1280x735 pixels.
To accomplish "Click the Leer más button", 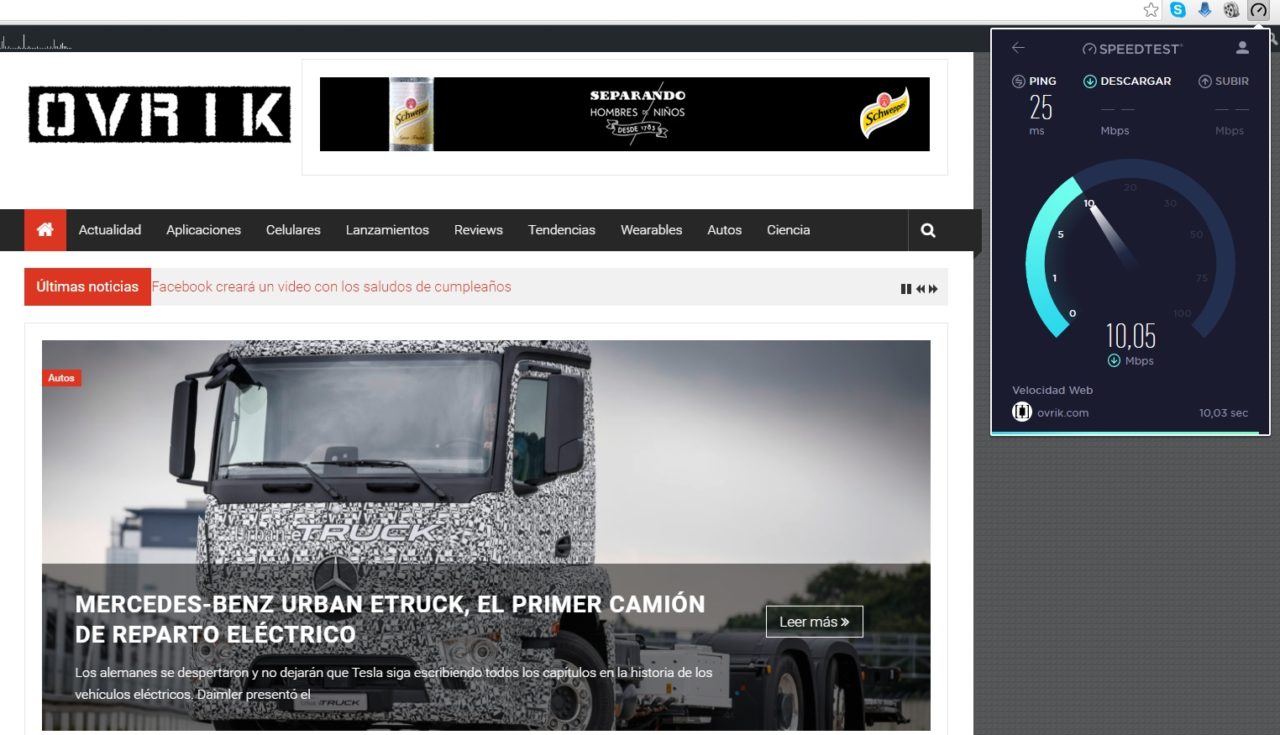I will [x=814, y=622].
